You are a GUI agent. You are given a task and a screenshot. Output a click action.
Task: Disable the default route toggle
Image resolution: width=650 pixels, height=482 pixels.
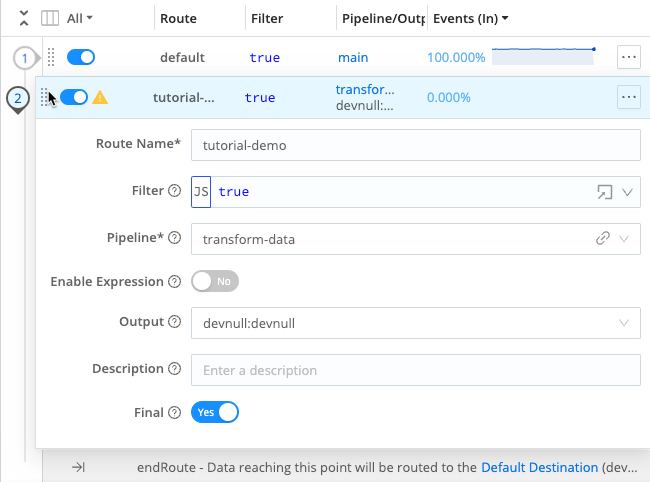point(81,58)
